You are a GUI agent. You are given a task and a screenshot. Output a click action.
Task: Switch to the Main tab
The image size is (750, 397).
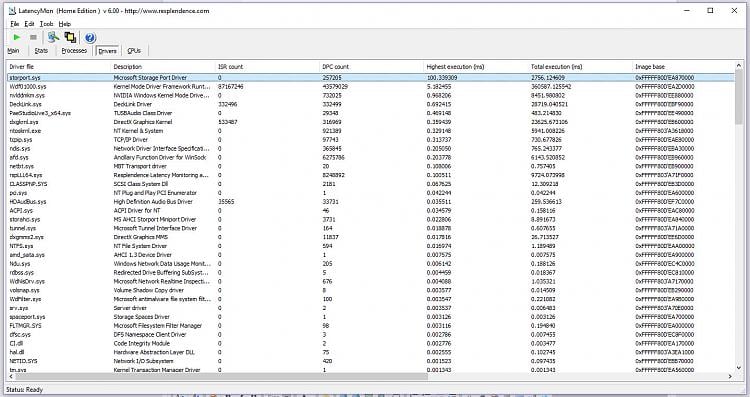point(13,51)
